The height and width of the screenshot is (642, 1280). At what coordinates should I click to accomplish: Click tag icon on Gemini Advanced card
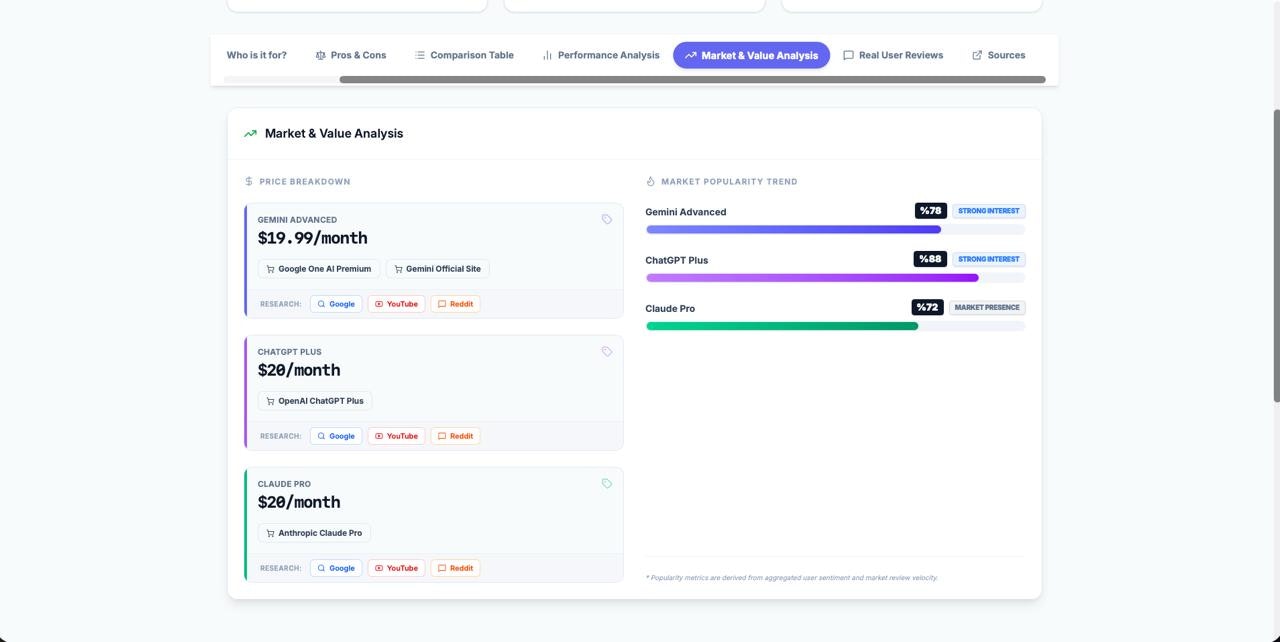click(x=606, y=219)
